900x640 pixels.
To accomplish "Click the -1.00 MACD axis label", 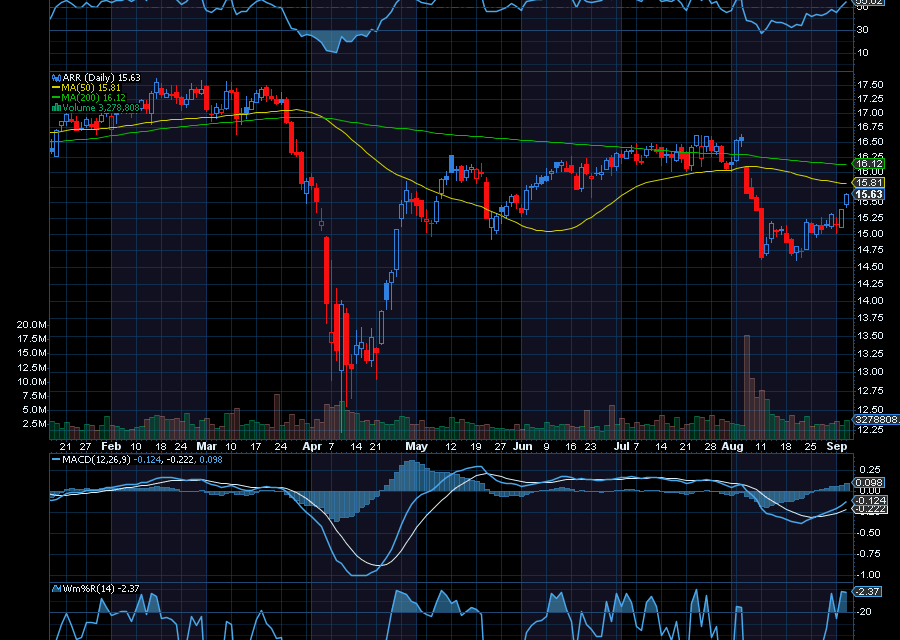I will 868,575.
